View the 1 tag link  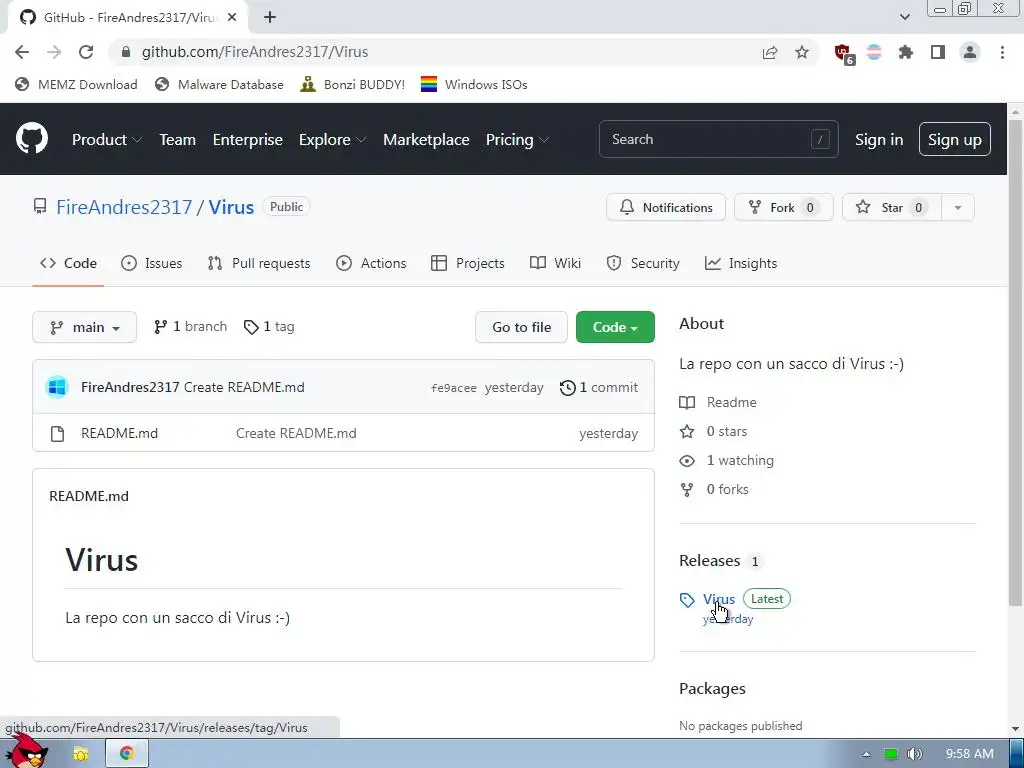coord(268,327)
